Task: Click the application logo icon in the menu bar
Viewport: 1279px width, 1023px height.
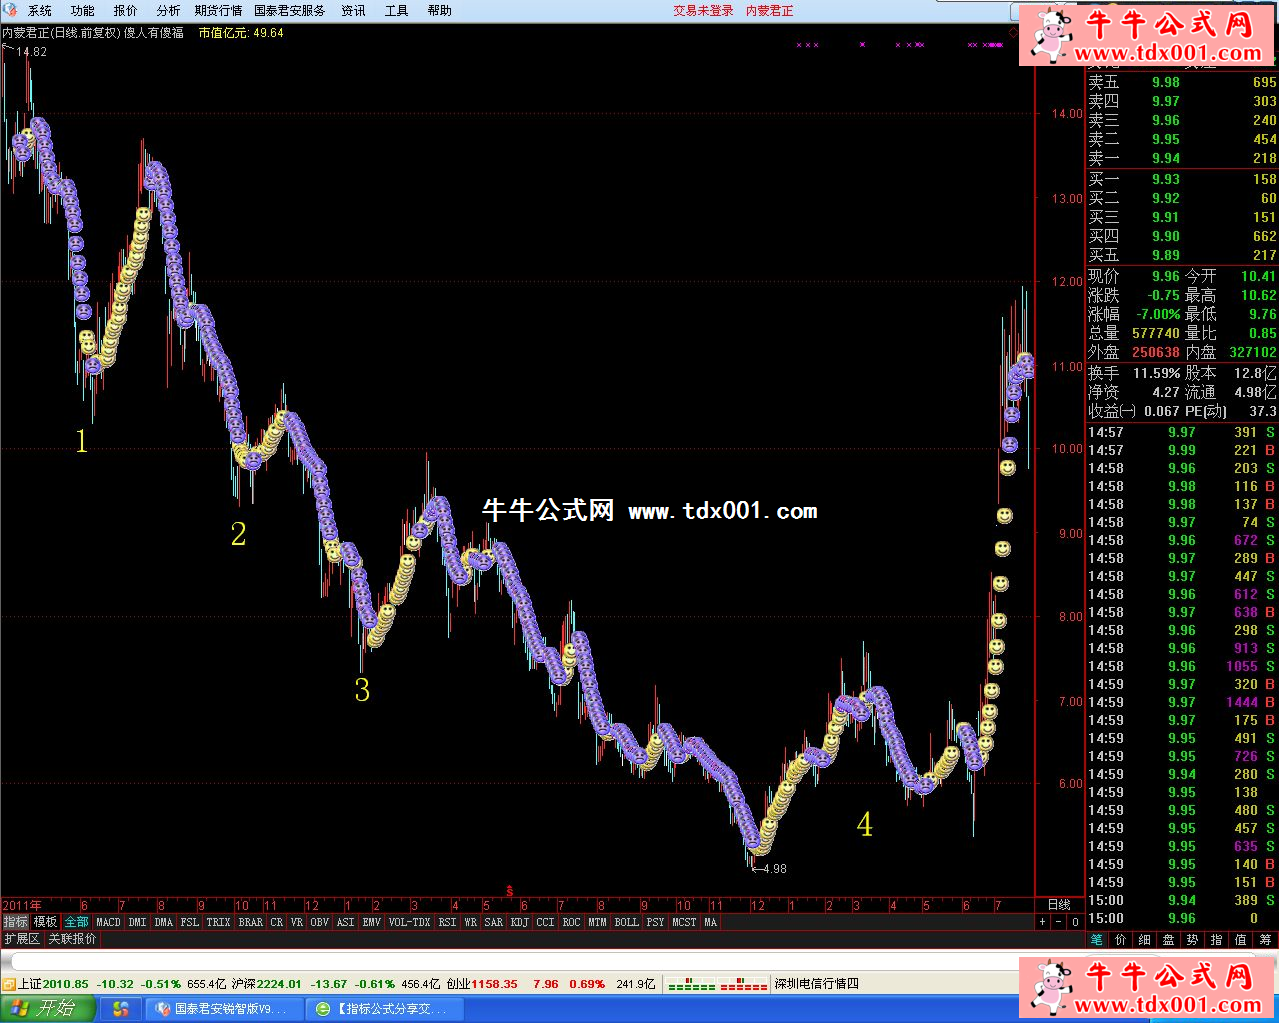Action: click(10, 10)
